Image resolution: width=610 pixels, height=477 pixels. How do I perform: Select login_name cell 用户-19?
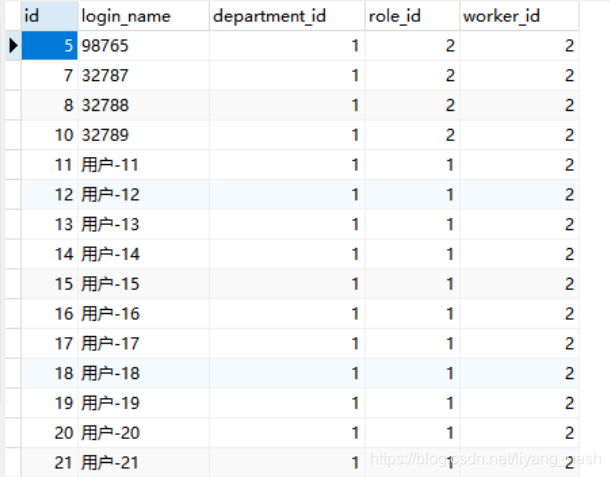pyautogui.click(x=144, y=403)
